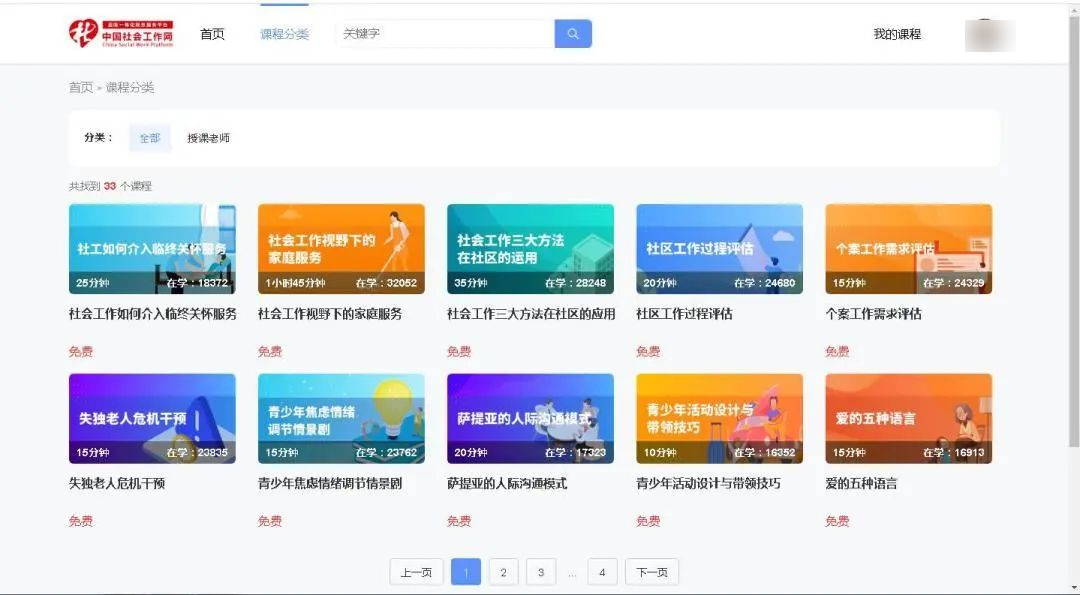Viewport: 1080px width, 595px height.
Task: Open the 社工如何介入临终关怀服务 course thumbnail
Action: click(152, 249)
